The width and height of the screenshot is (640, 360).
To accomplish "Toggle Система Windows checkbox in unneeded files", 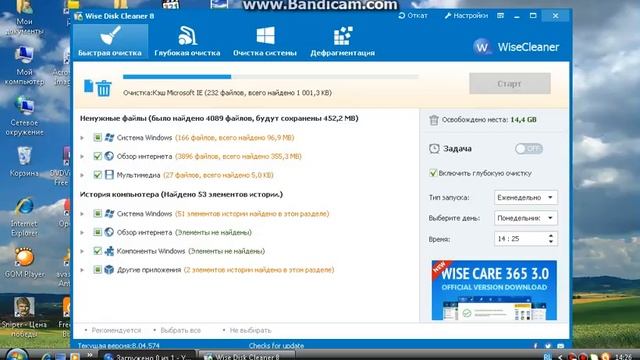I will tap(97, 138).
